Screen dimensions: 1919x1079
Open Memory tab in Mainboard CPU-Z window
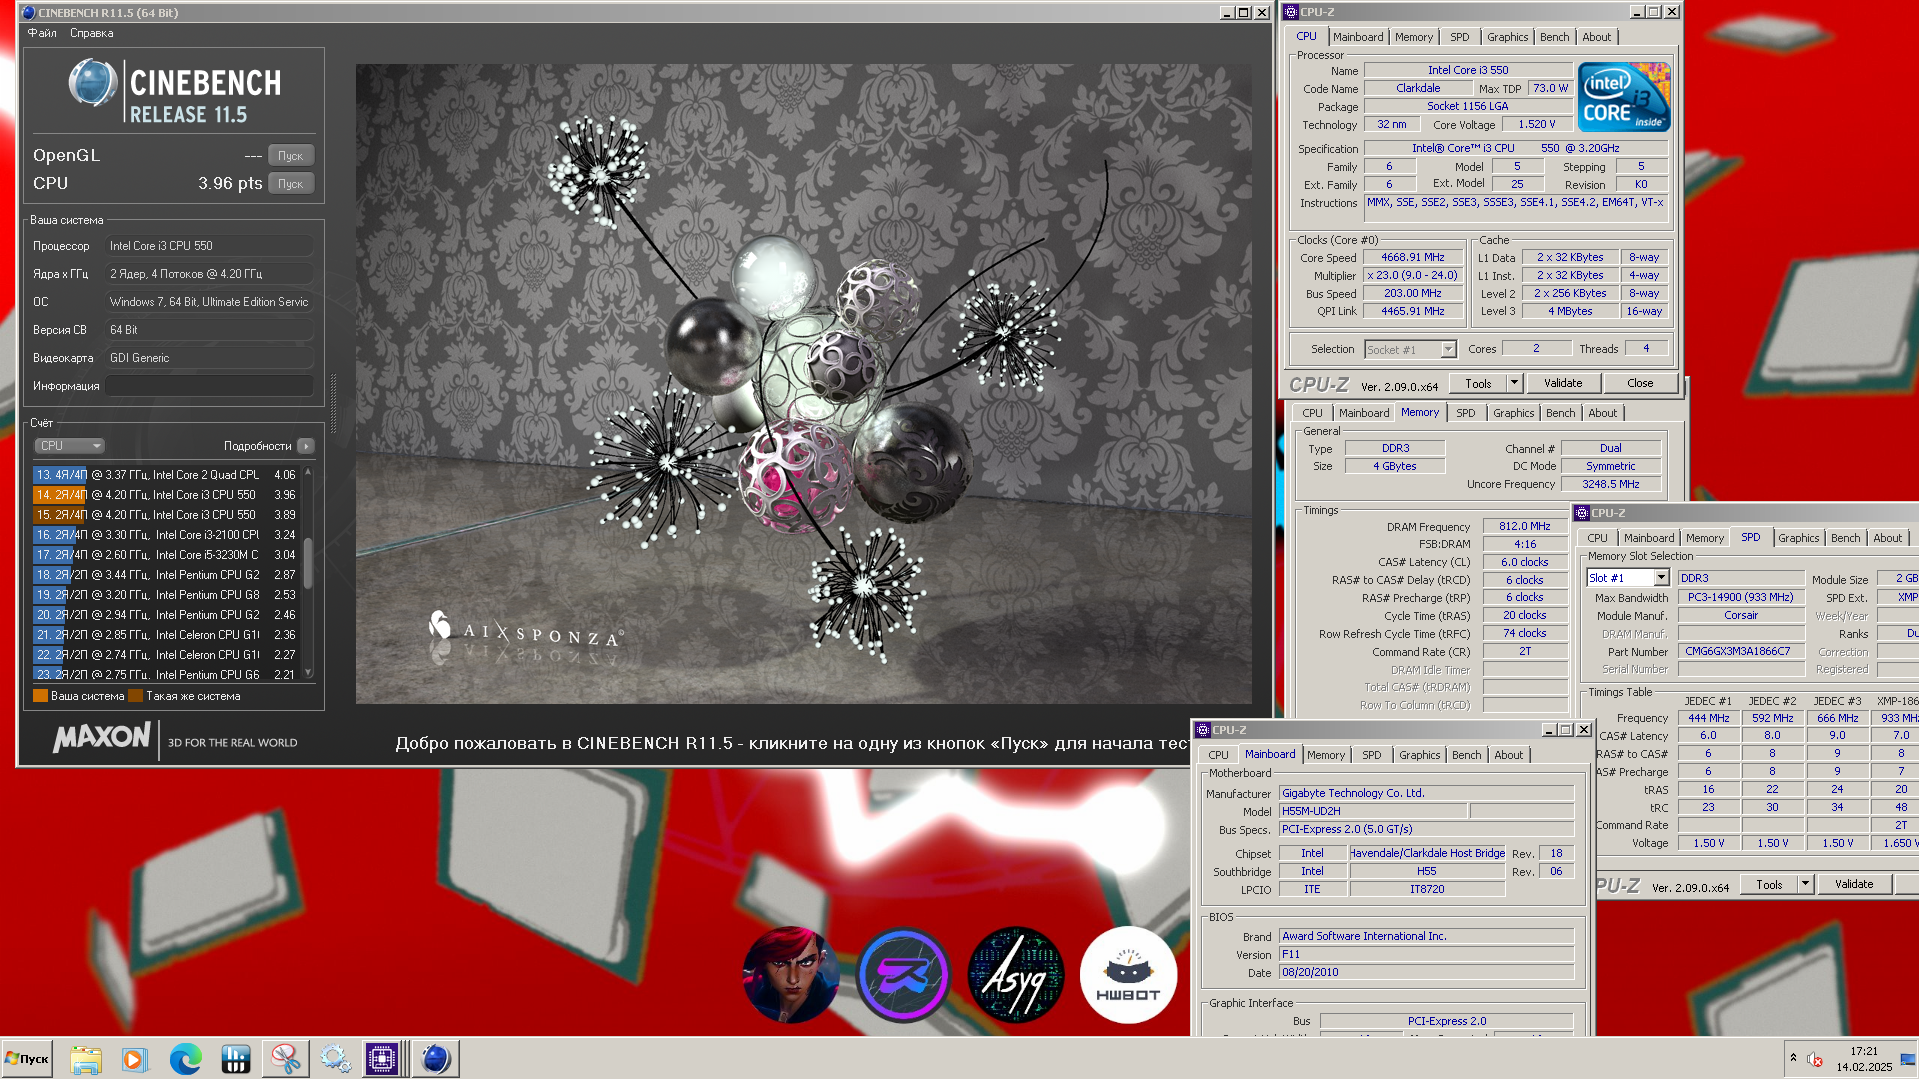(1326, 755)
